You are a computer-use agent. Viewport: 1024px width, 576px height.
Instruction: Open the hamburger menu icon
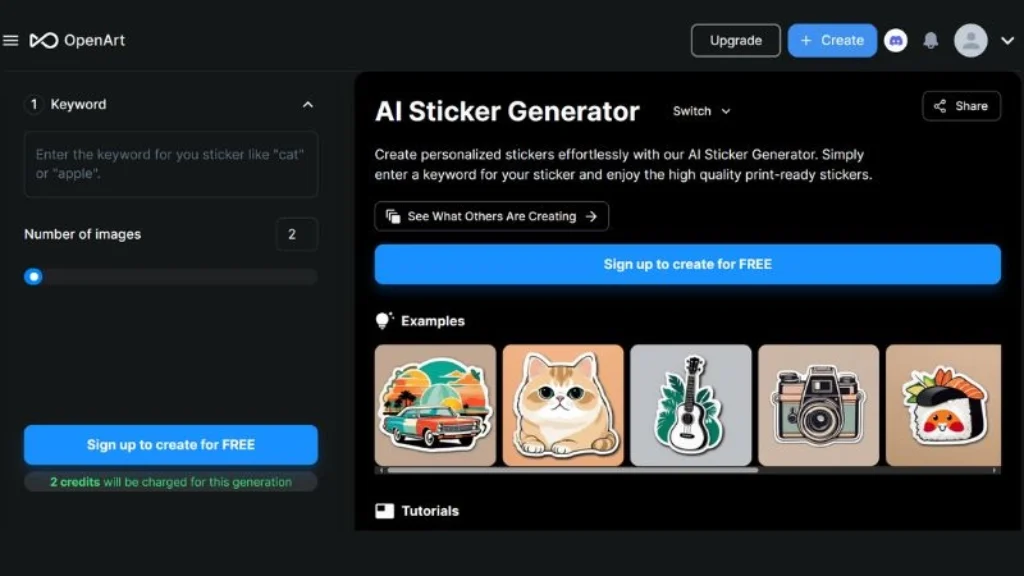point(10,40)
